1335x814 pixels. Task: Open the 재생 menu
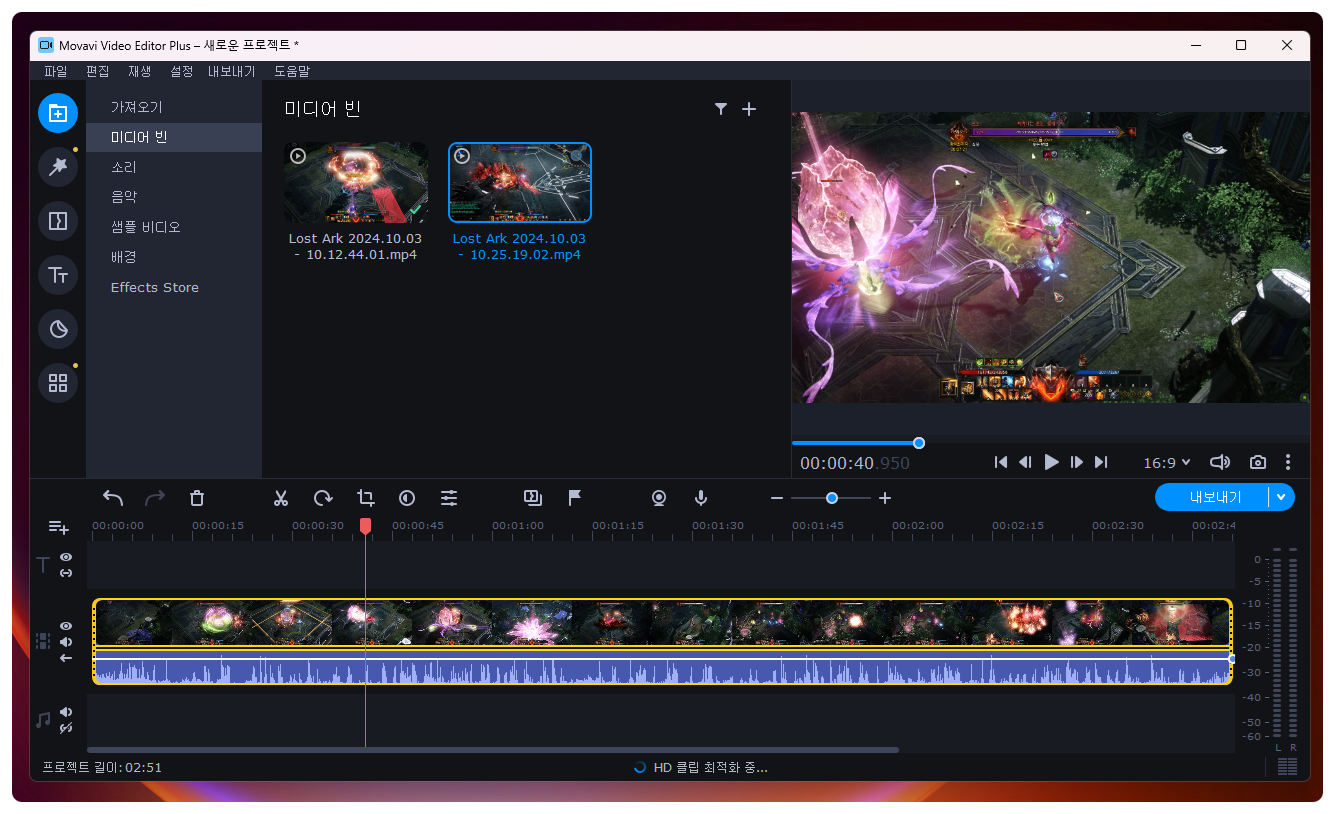pos(140,71)
